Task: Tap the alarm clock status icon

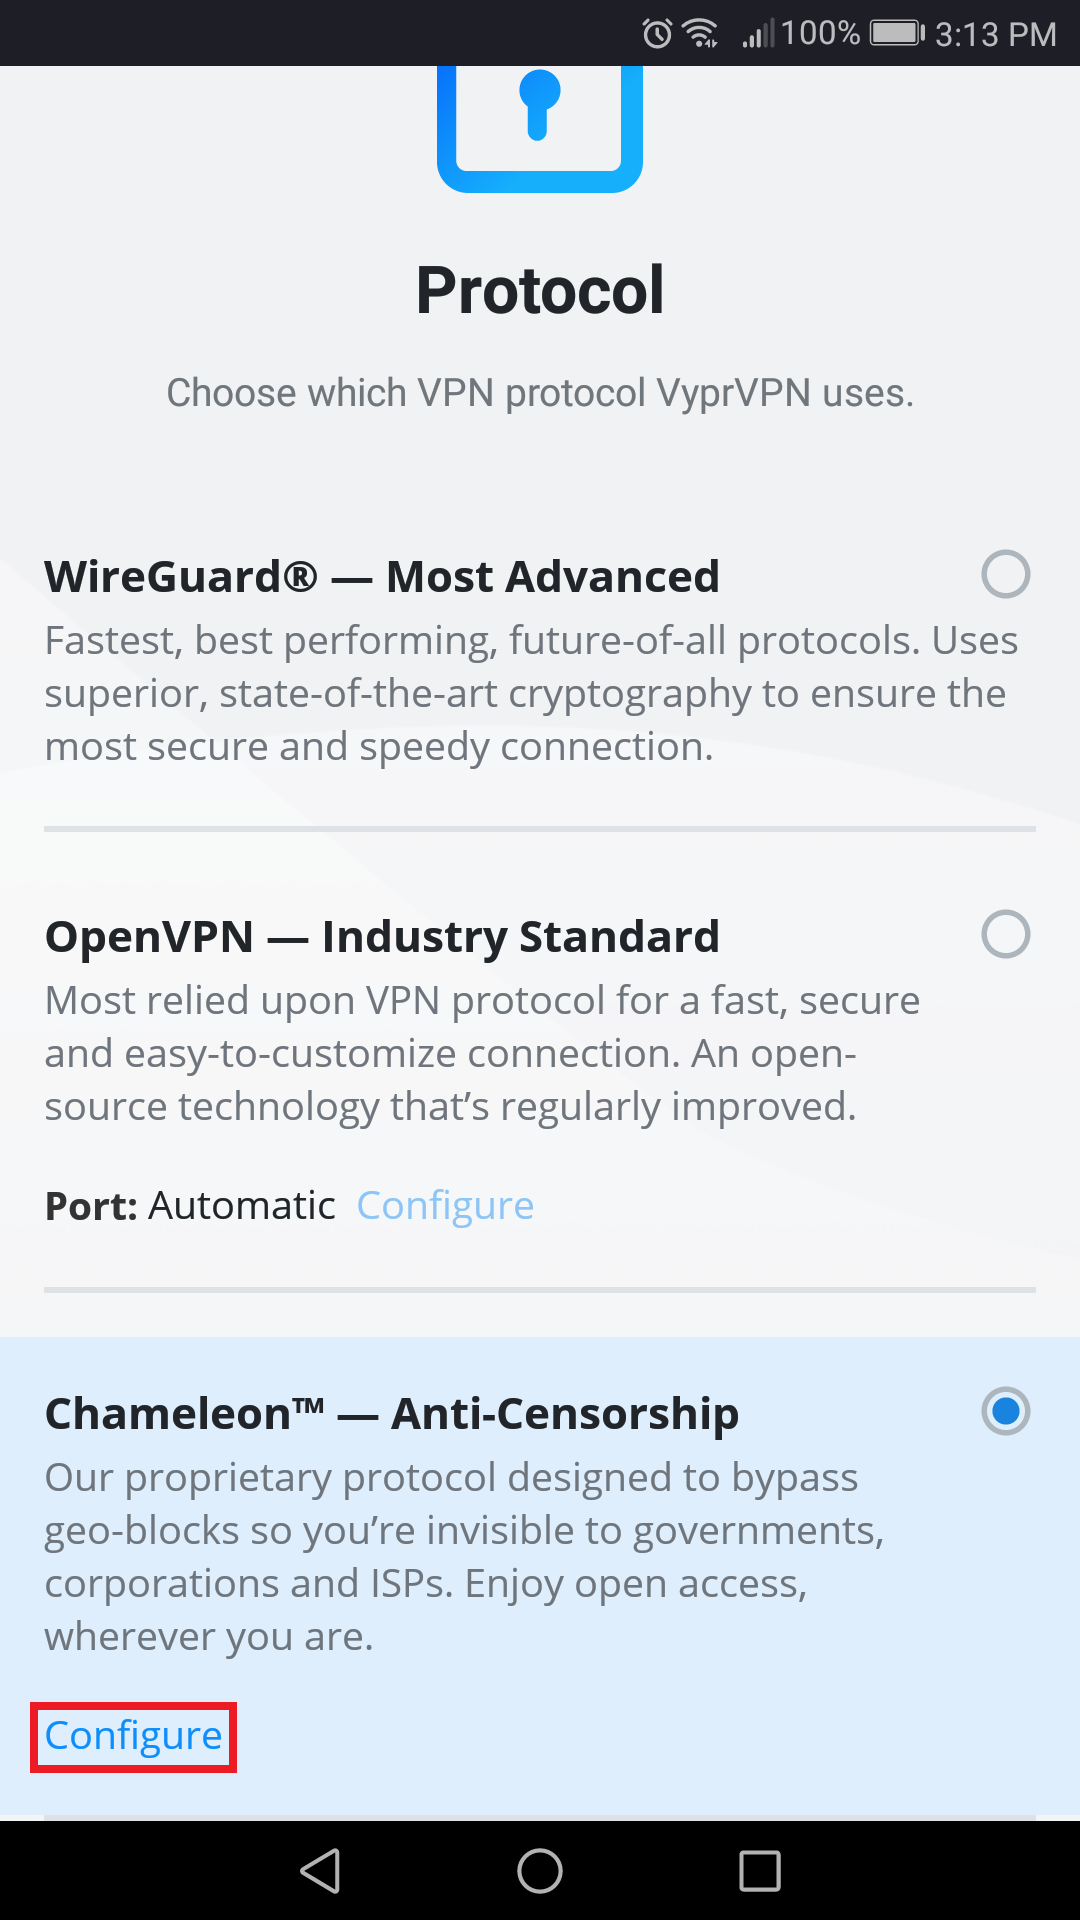Action: 655,32
